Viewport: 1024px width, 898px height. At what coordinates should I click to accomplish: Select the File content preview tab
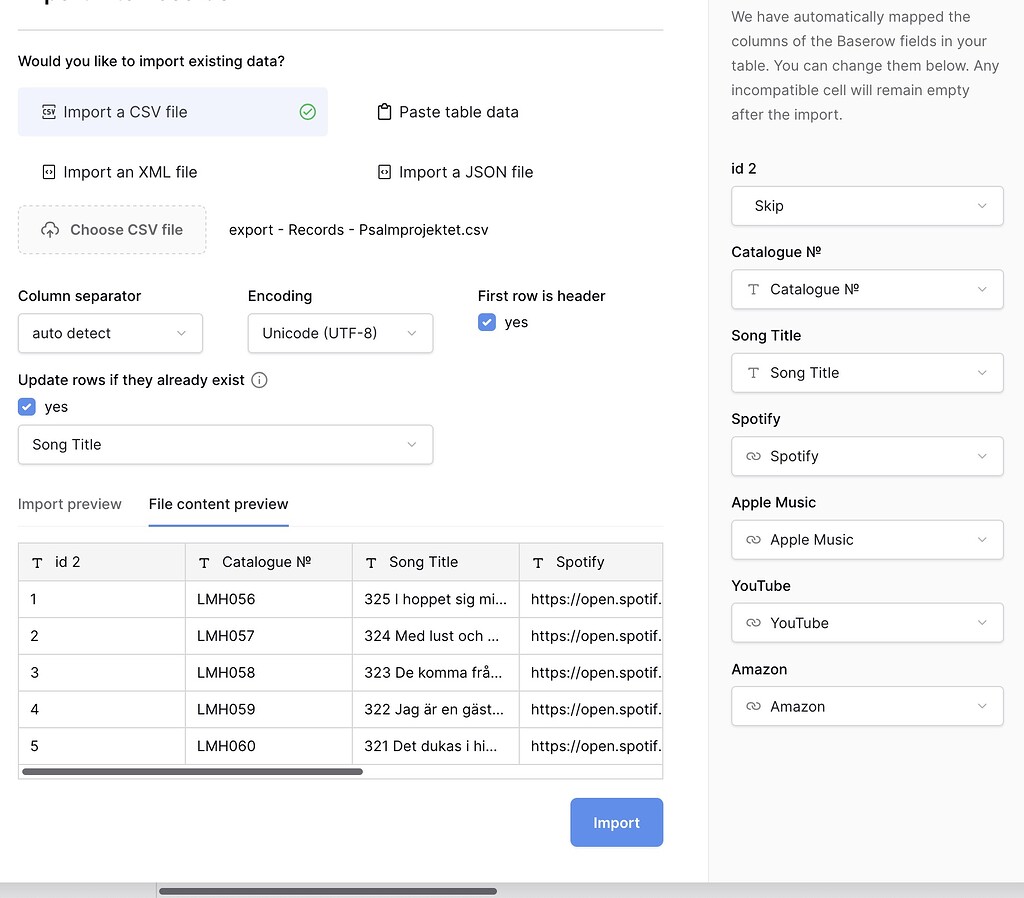tap(218, 504)
